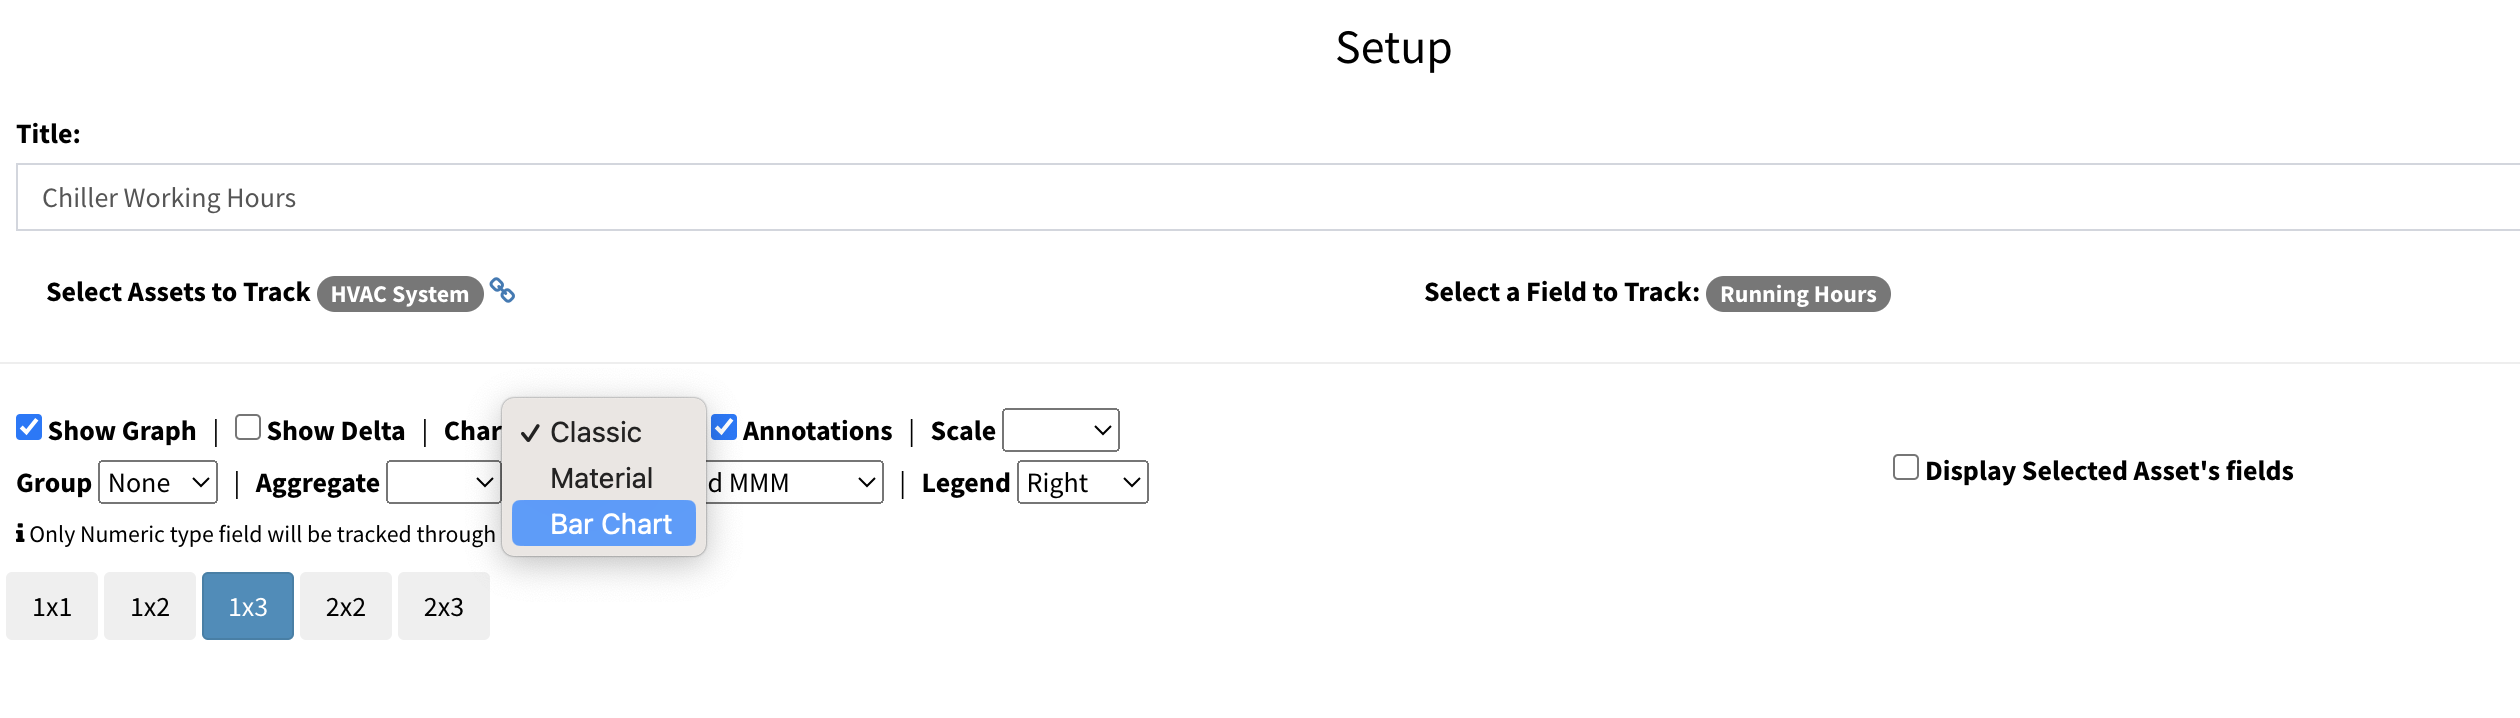2520x718 pixels.
Task: Open the date format dropdown ending MMM
Action: 794,483
